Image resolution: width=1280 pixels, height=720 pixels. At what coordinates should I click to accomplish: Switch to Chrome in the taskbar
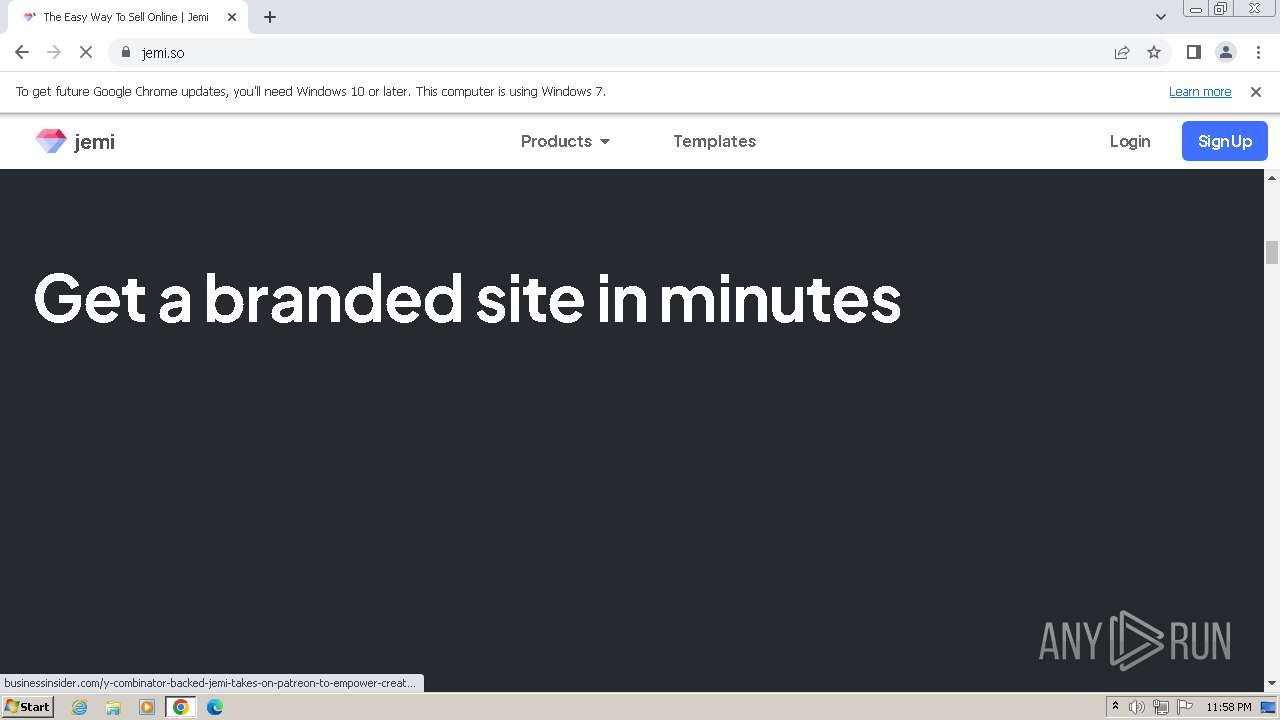(x=181, y=707)
